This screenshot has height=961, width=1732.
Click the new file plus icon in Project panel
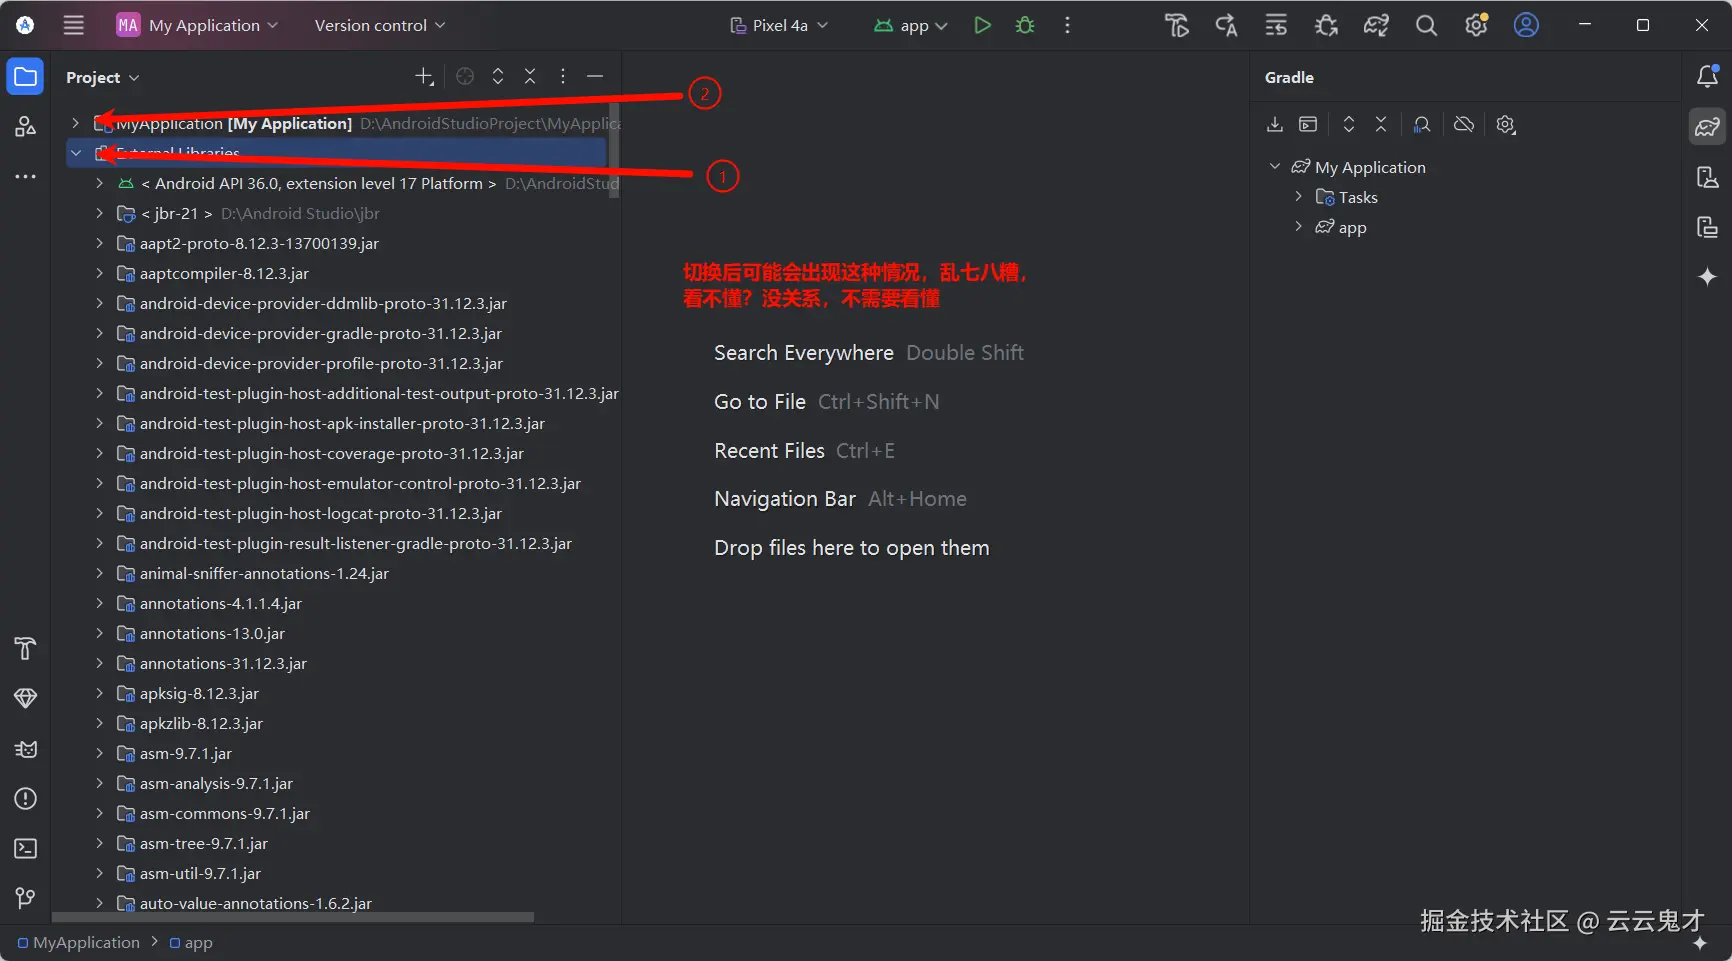coord(424,76)
